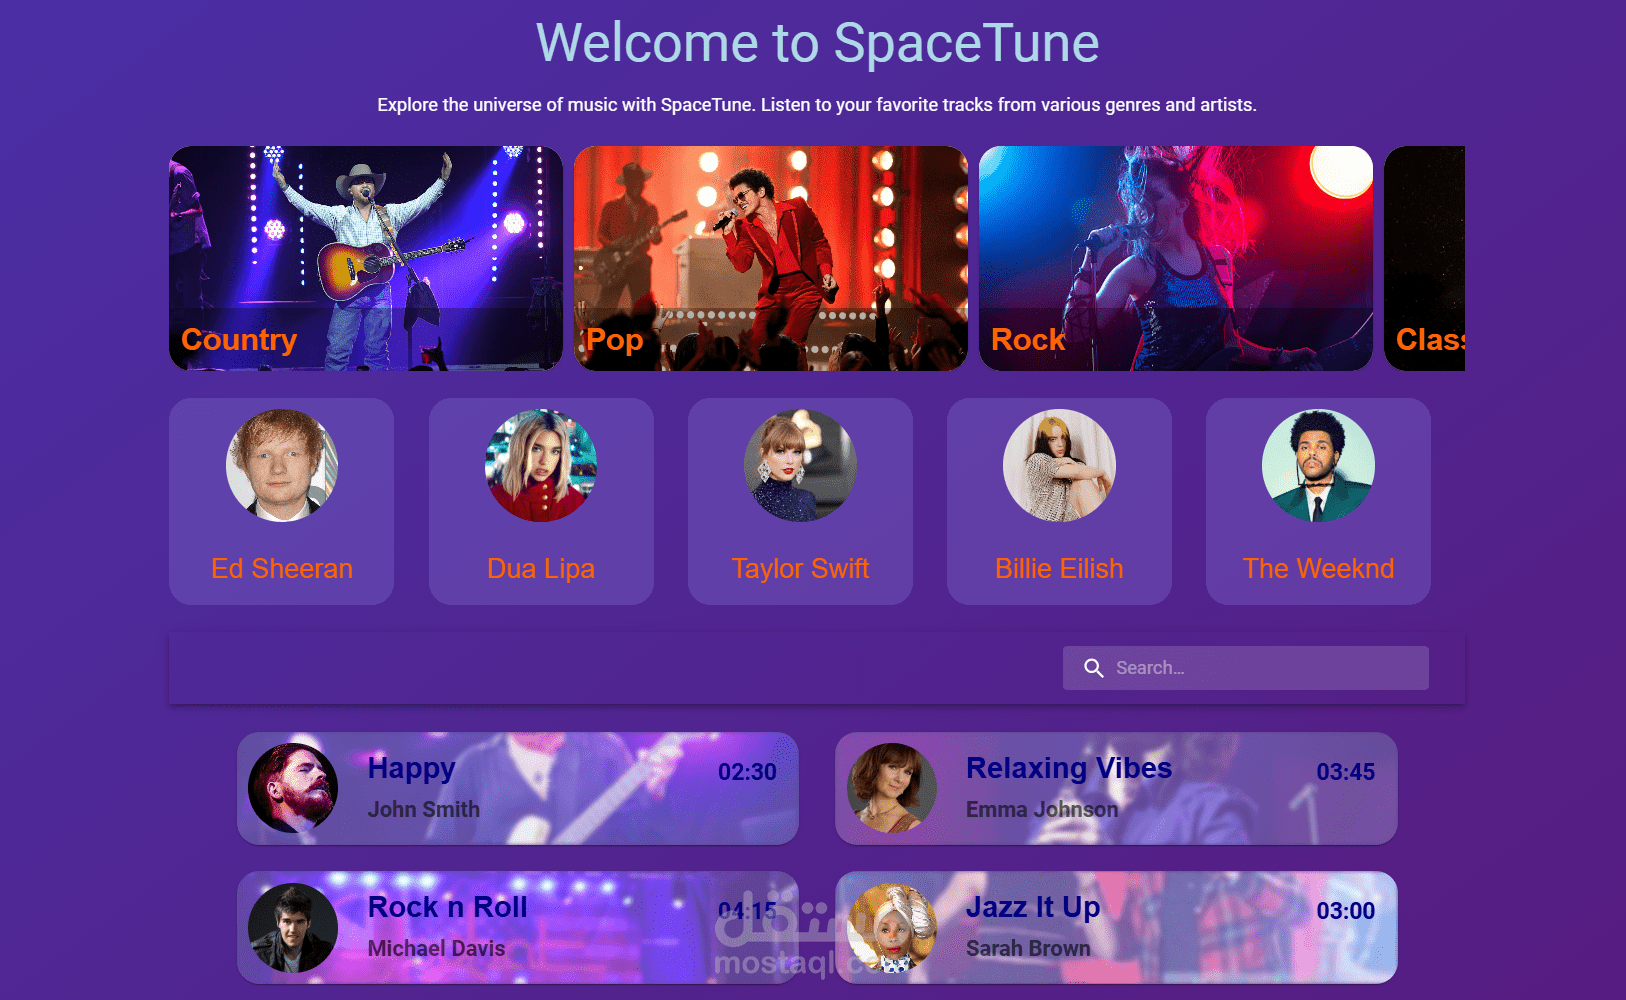Select the Rock genre card
1626x1000 pixels.
tap(1176, 258)
